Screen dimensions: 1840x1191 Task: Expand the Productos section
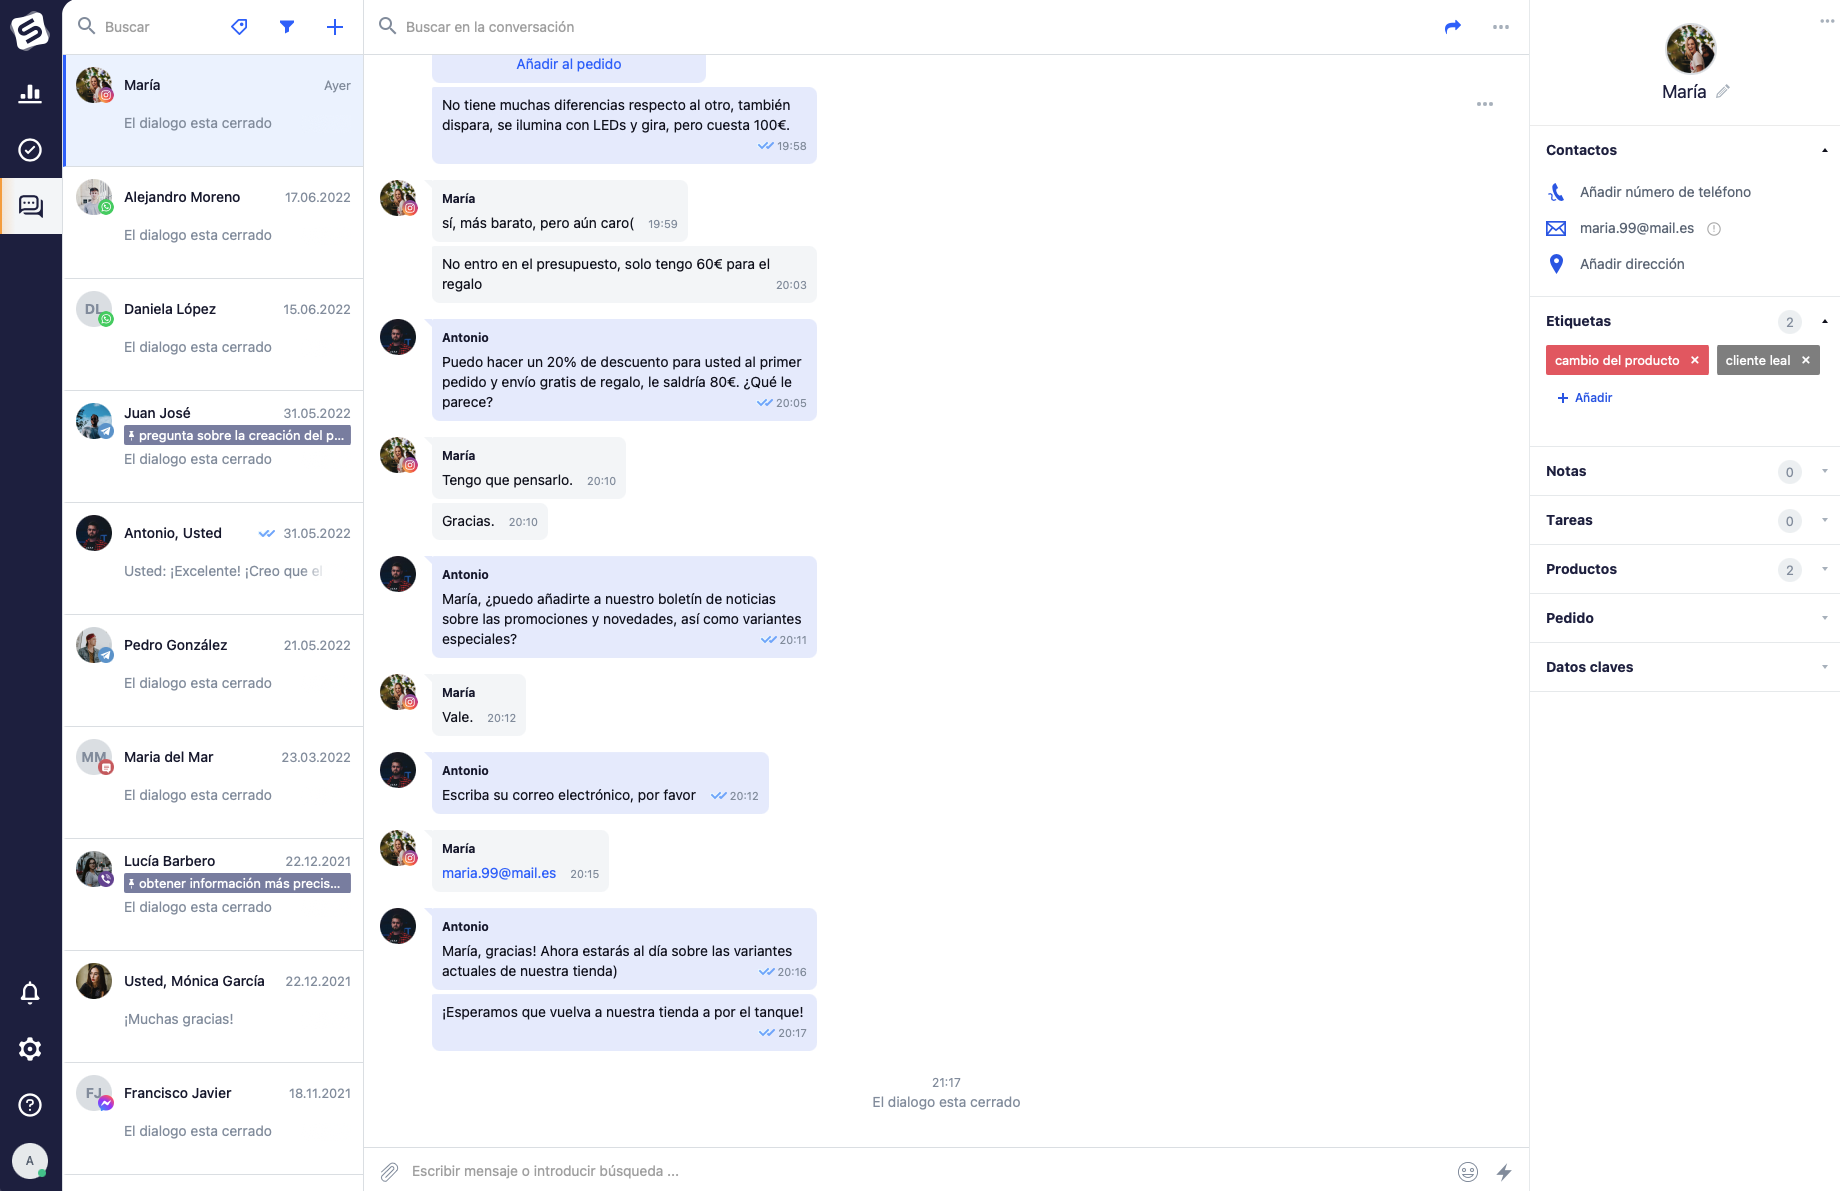(1685, 569)
